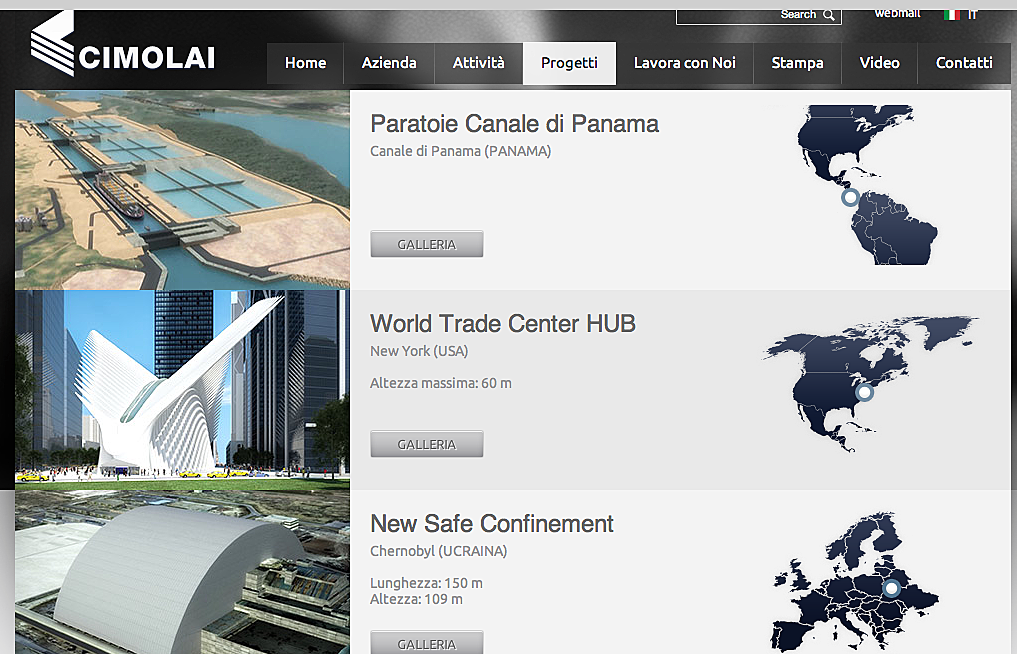1017x654 pixels.
Task: Open the Attività menu item
Action: pos(479,63)
